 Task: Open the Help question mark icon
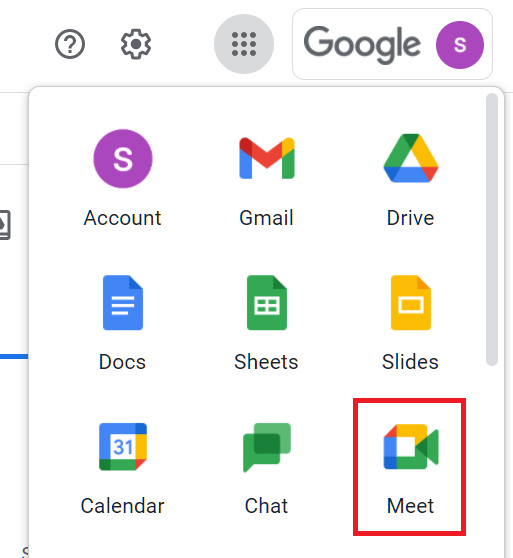(x=70, y=44)
